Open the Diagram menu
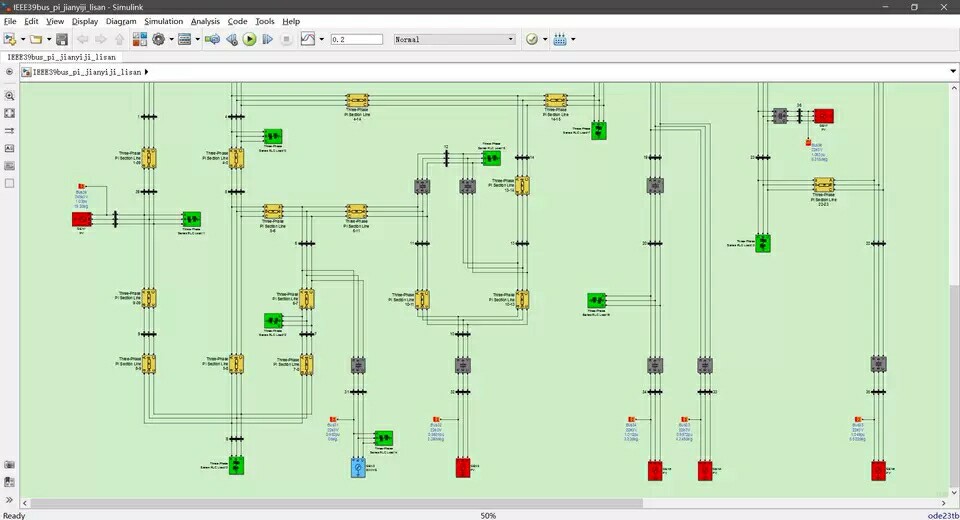The image size is (960, 520). (121, 21)
